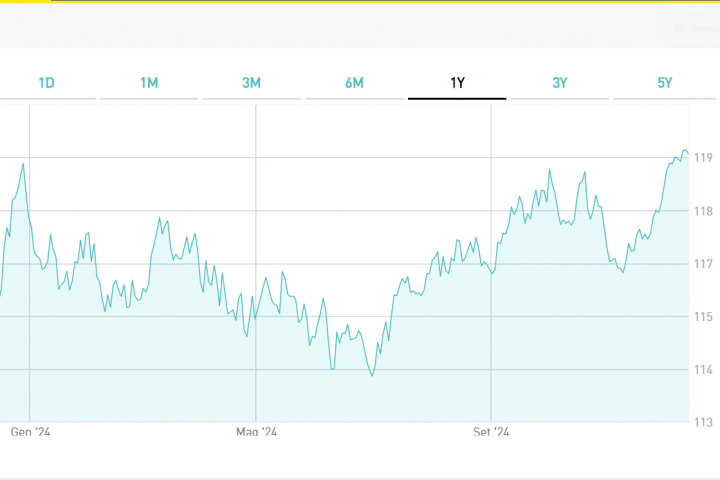This screenshot has height=480, width=720.
Task: Click the Set '24 date label
Action: 490,432
